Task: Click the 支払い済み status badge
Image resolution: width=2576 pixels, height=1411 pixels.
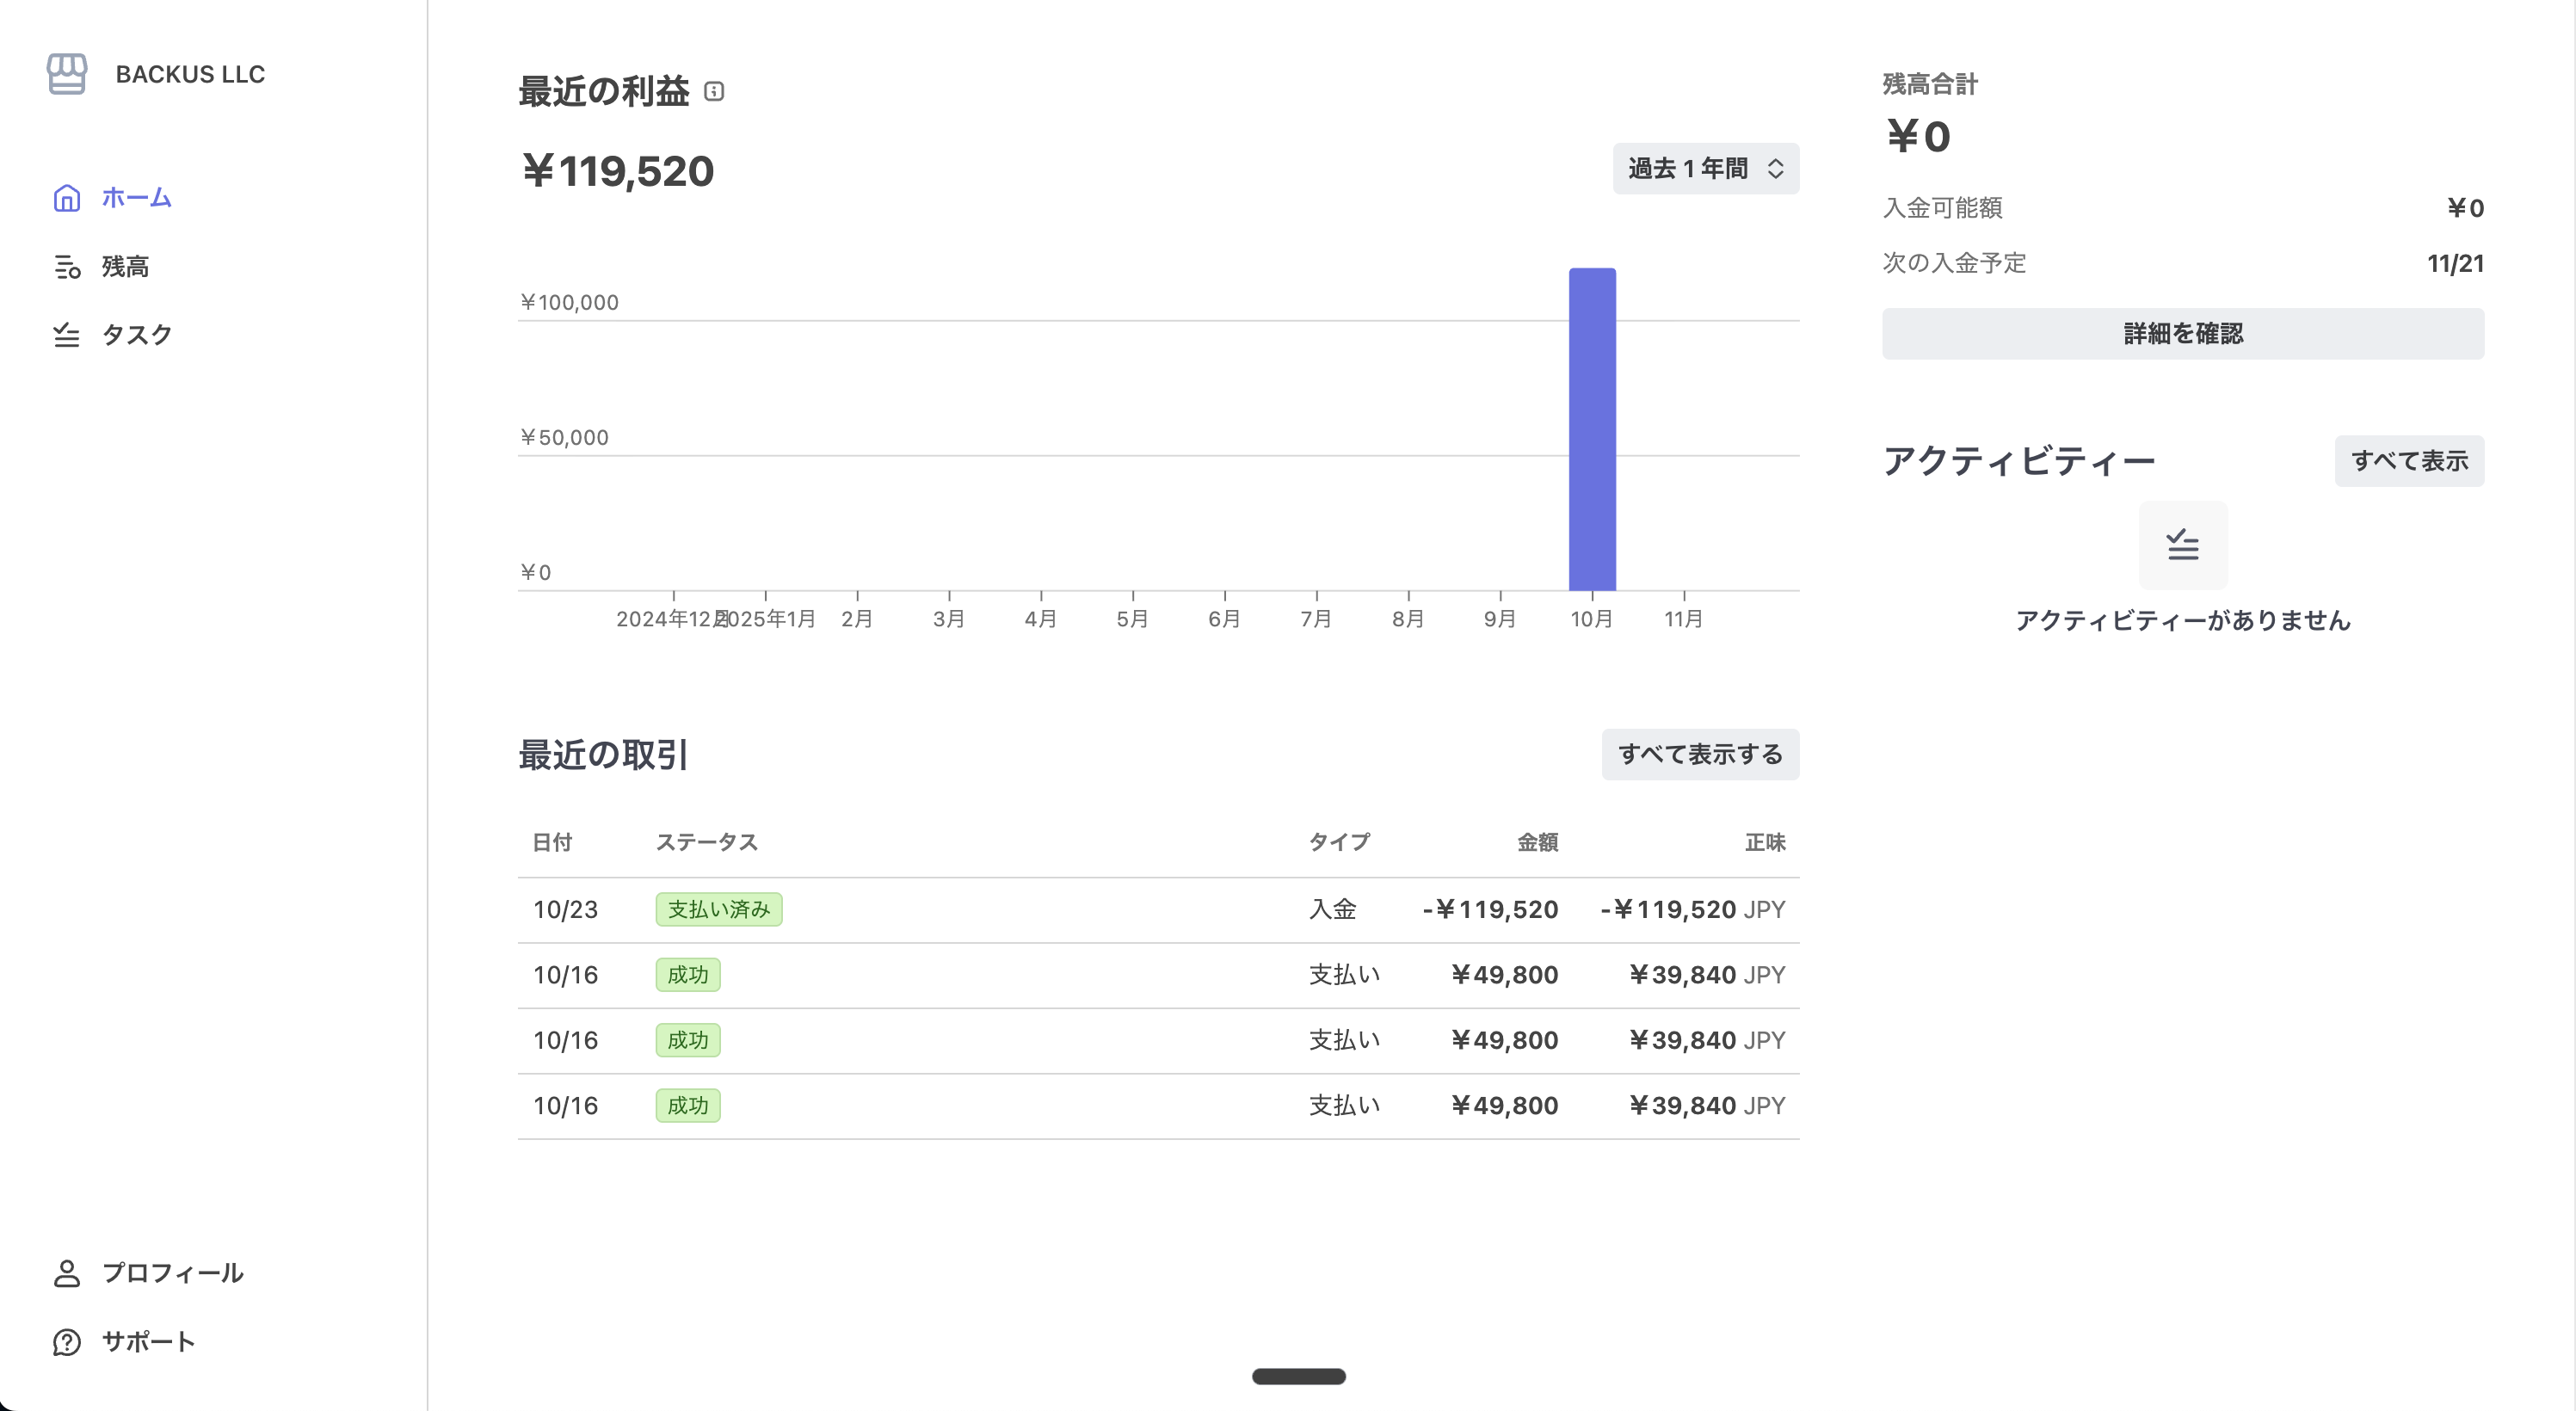Action: pos(718,910)
